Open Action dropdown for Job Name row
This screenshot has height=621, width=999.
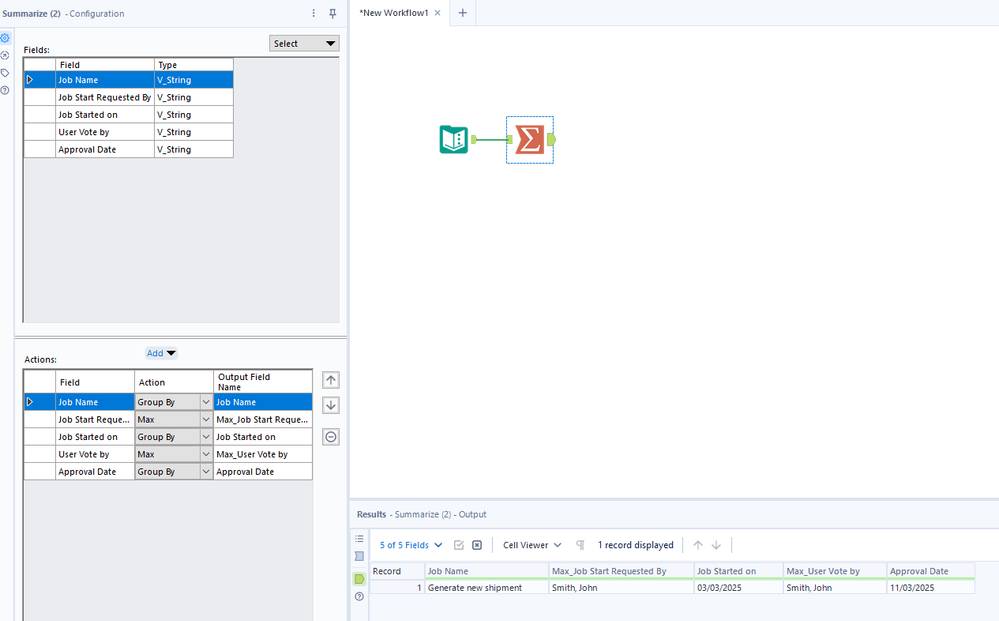coord(206,403)
